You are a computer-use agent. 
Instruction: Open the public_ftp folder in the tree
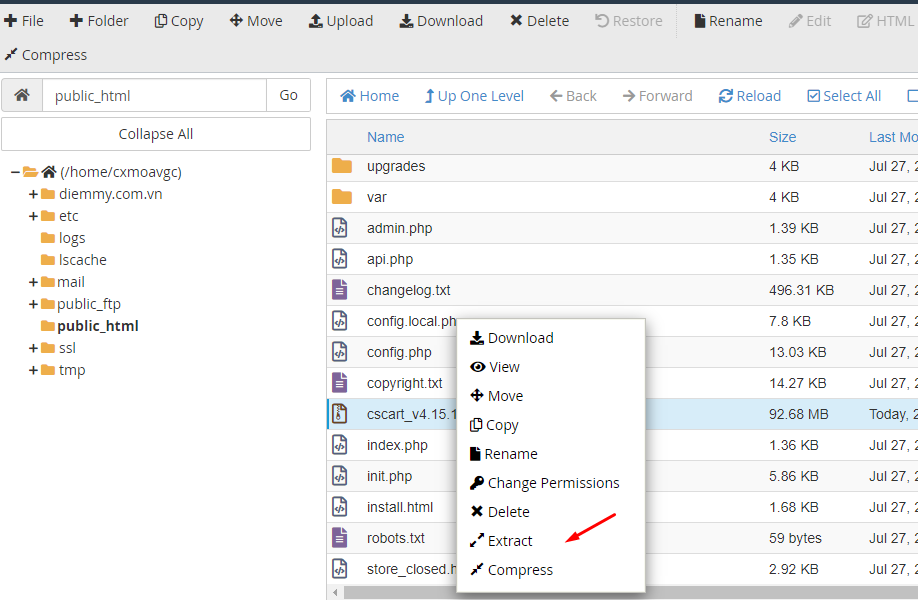[x=89, y=304]
